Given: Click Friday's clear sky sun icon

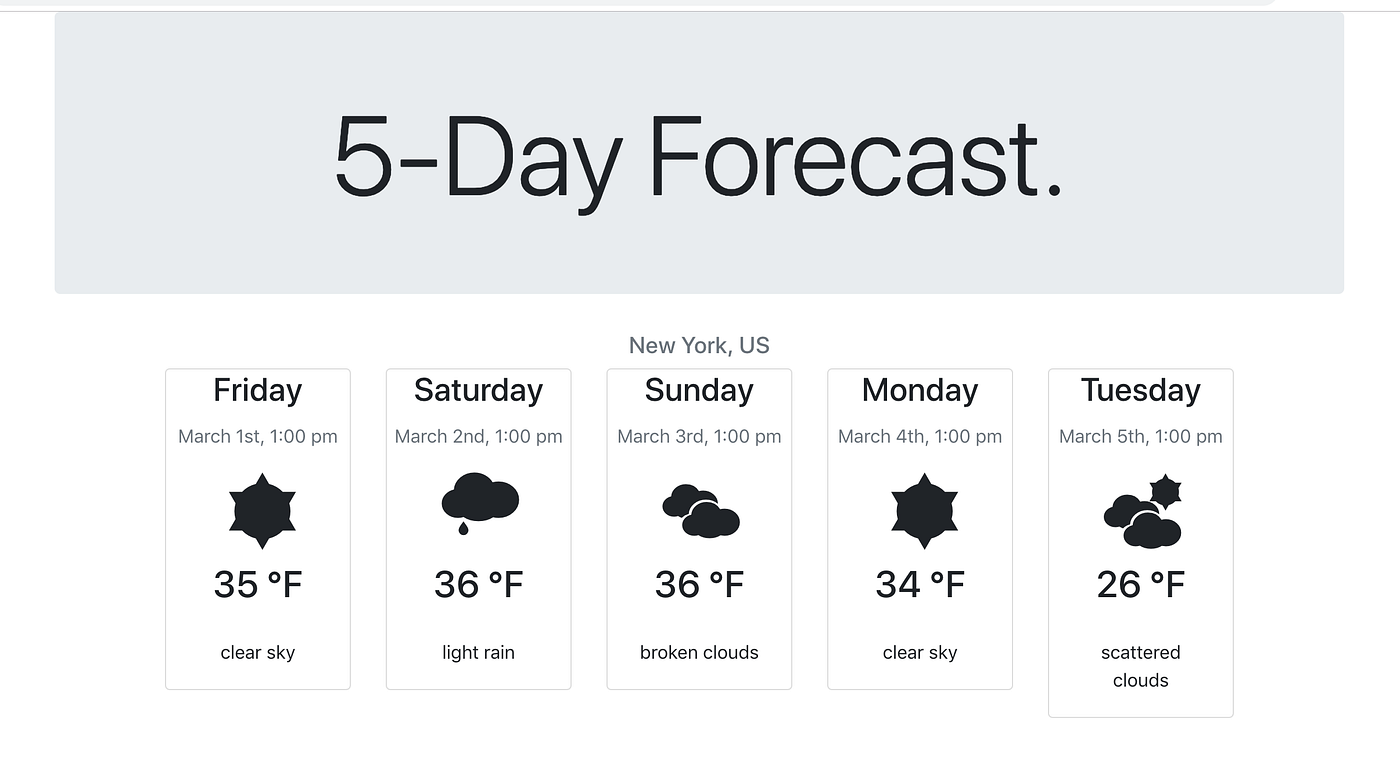Looking at the screenshot, I should click(x=258, y=512).
